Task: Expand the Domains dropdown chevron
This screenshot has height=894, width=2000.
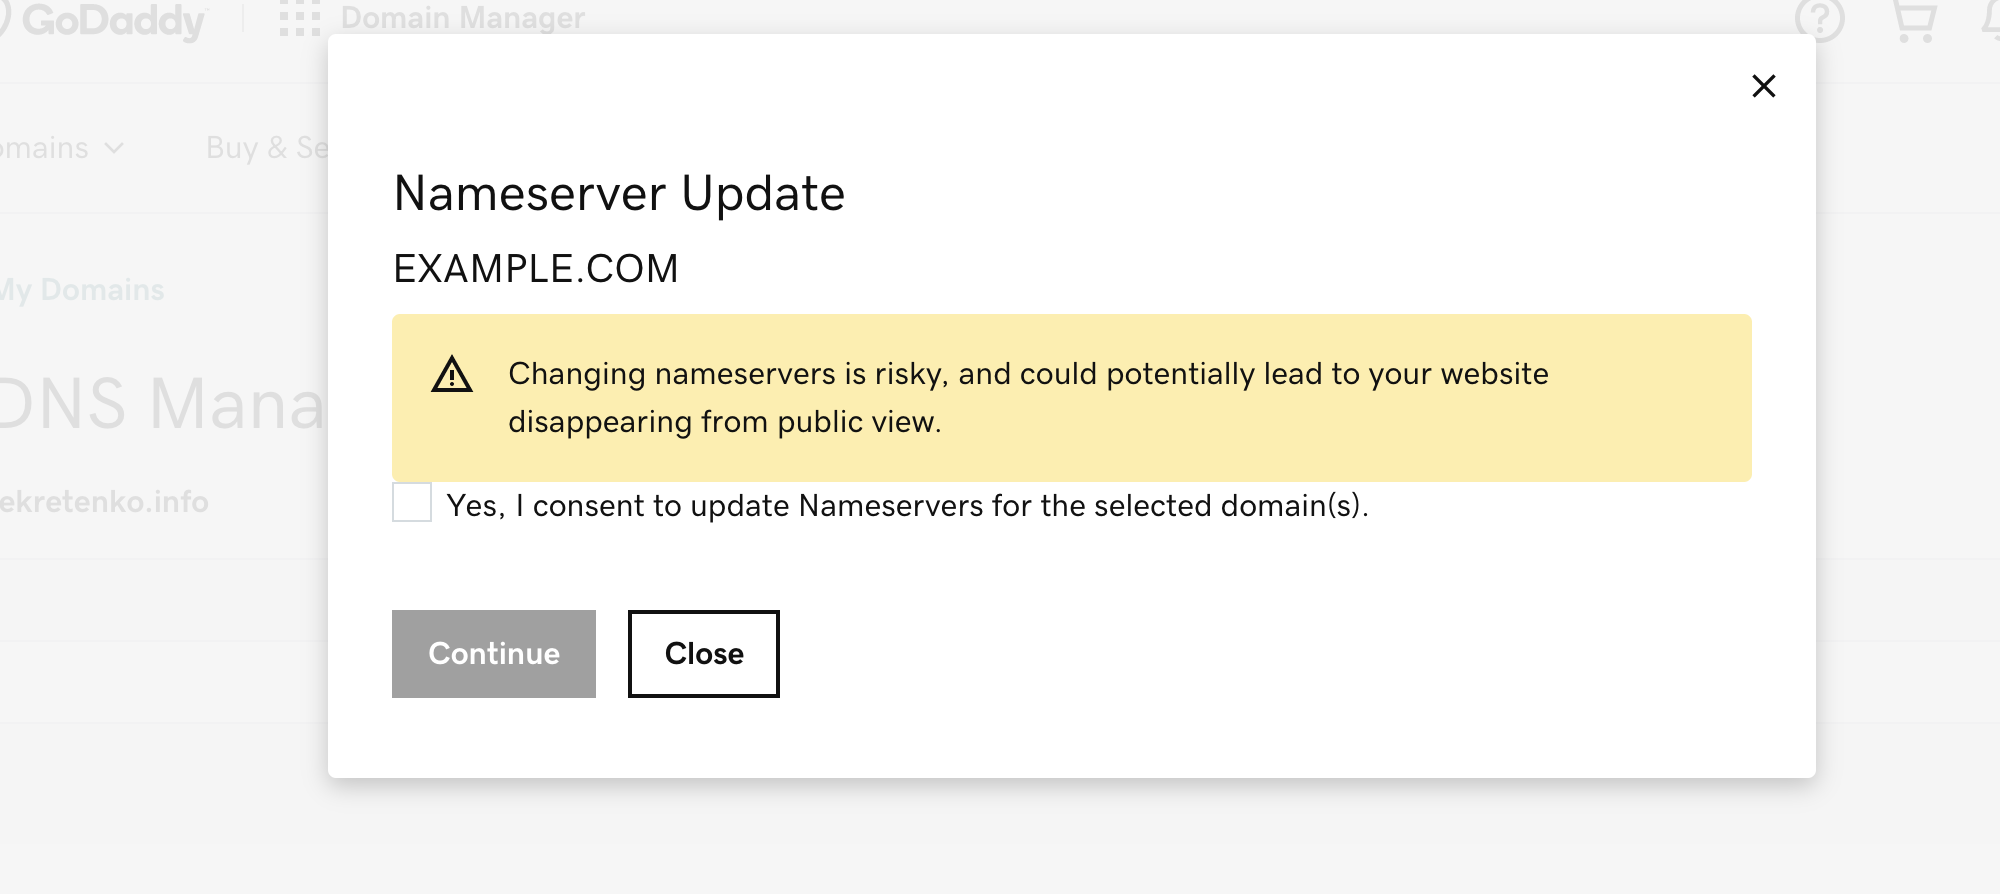Action: (x=113, y=148)
